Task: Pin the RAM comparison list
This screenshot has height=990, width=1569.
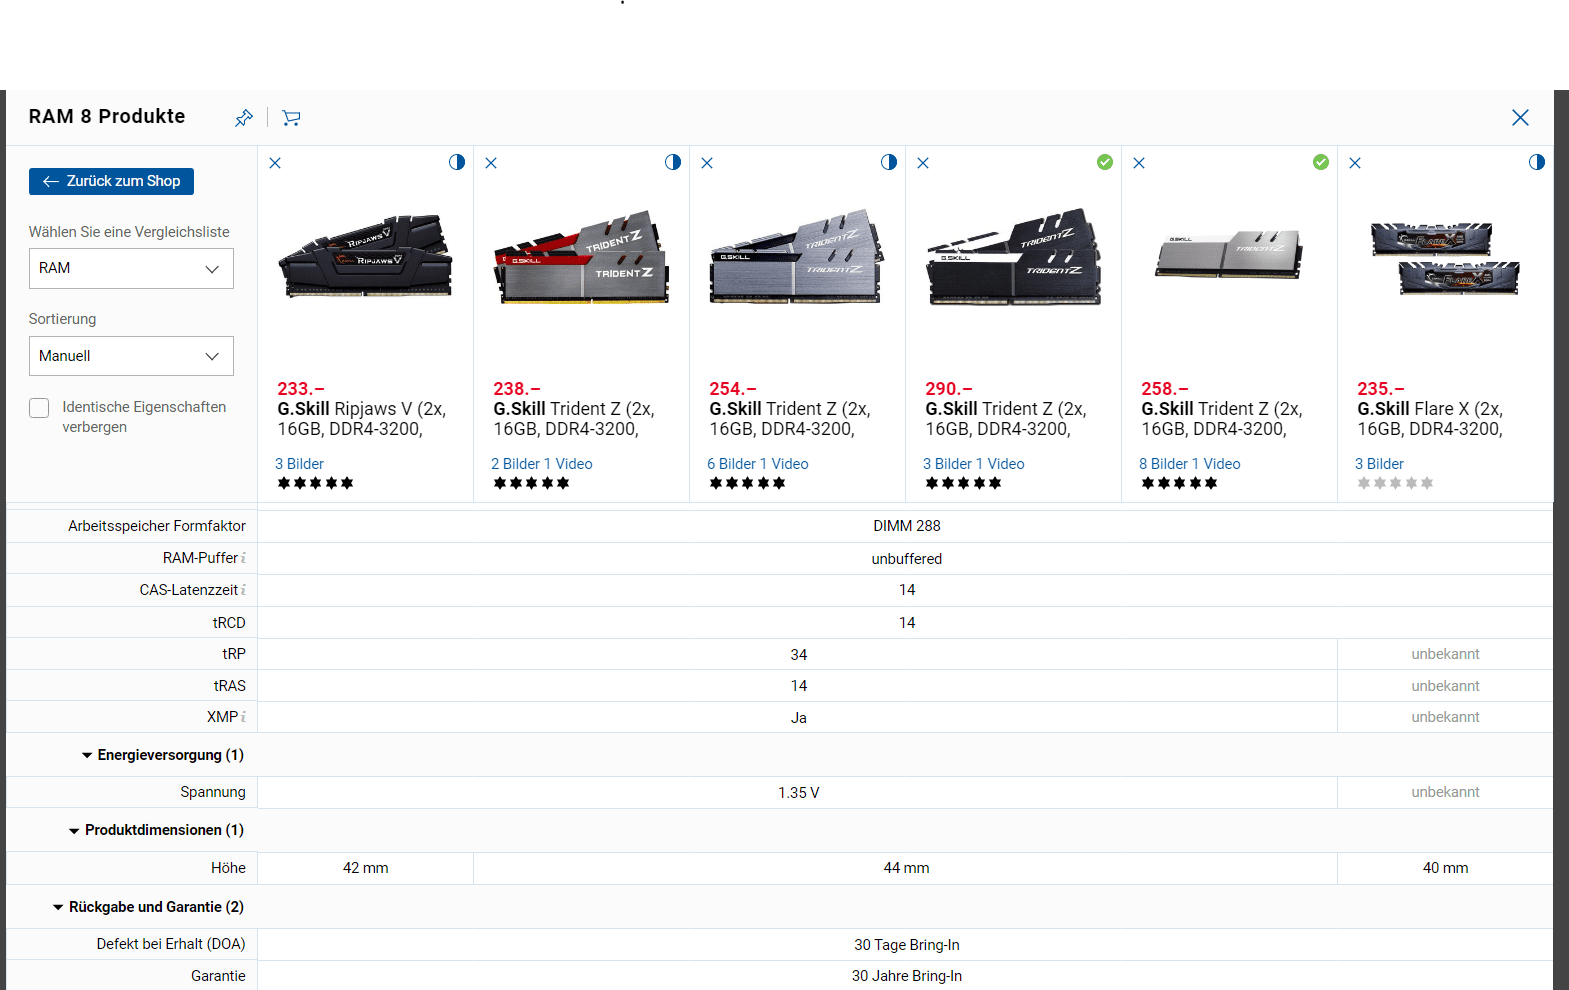Action: coord(244,118)
